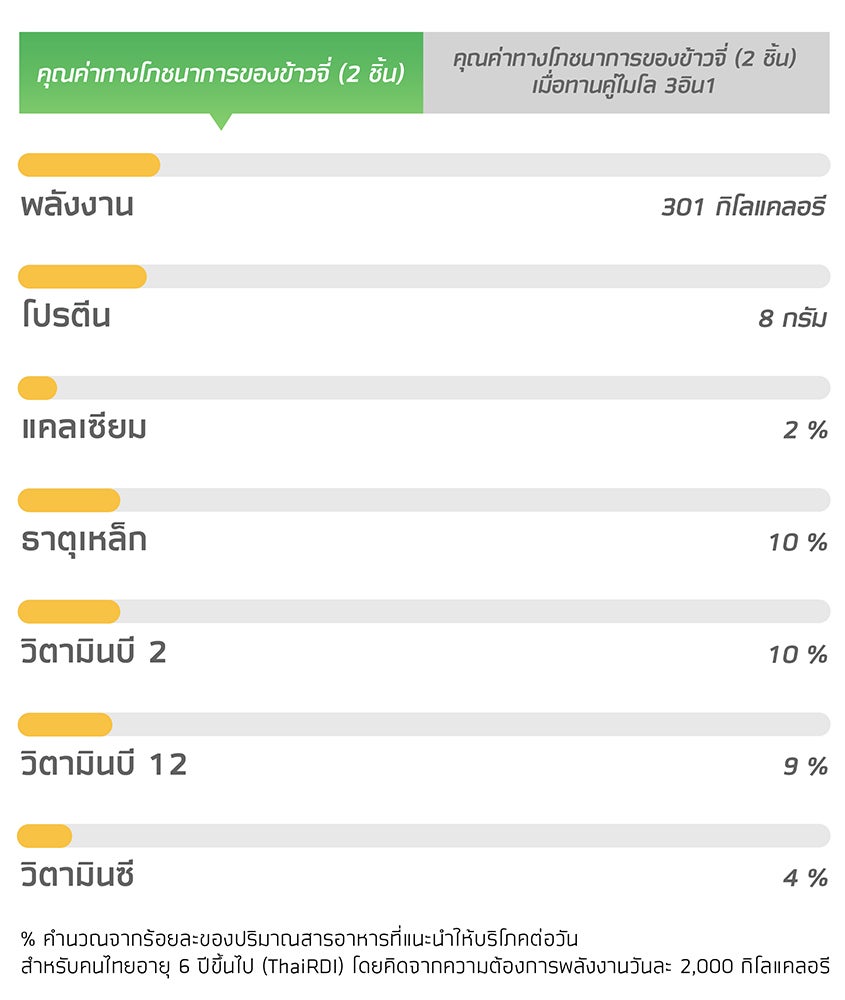Click the วิตามินบี 2 yellow progress bar

coord(69,612)
